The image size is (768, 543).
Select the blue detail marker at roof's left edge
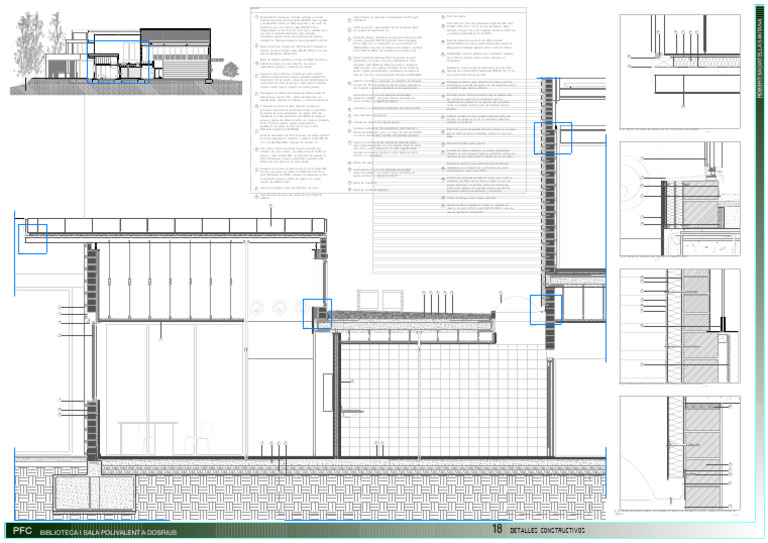pos(32,238)
